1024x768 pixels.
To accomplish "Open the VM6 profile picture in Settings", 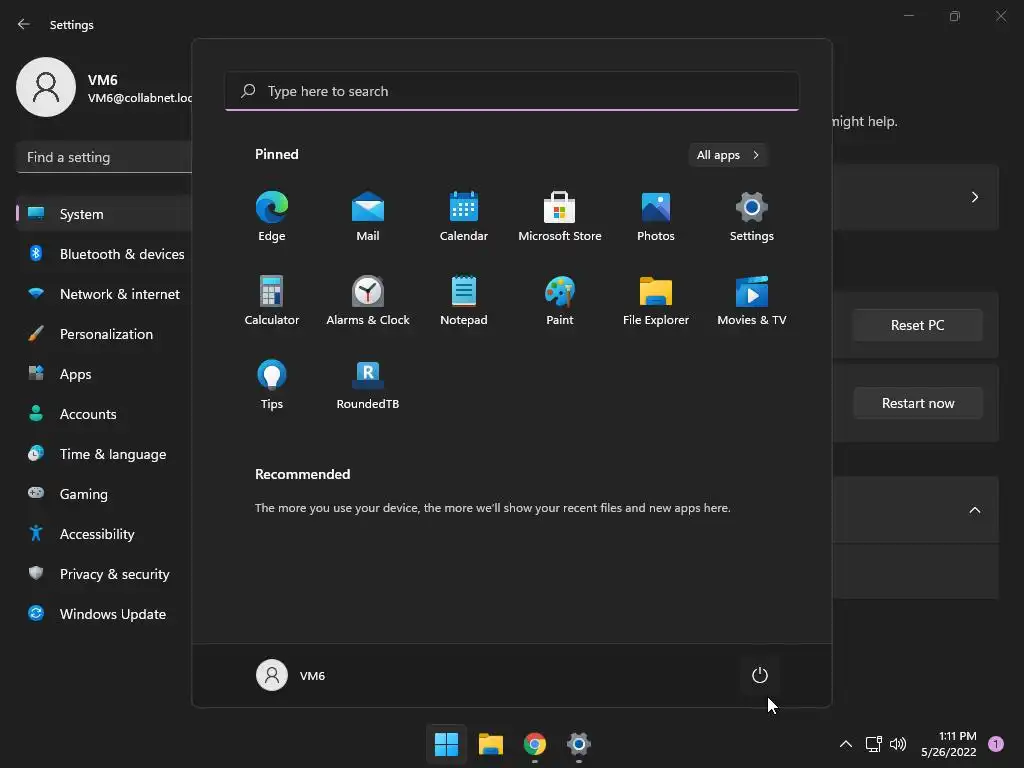I will pos(46,87).
